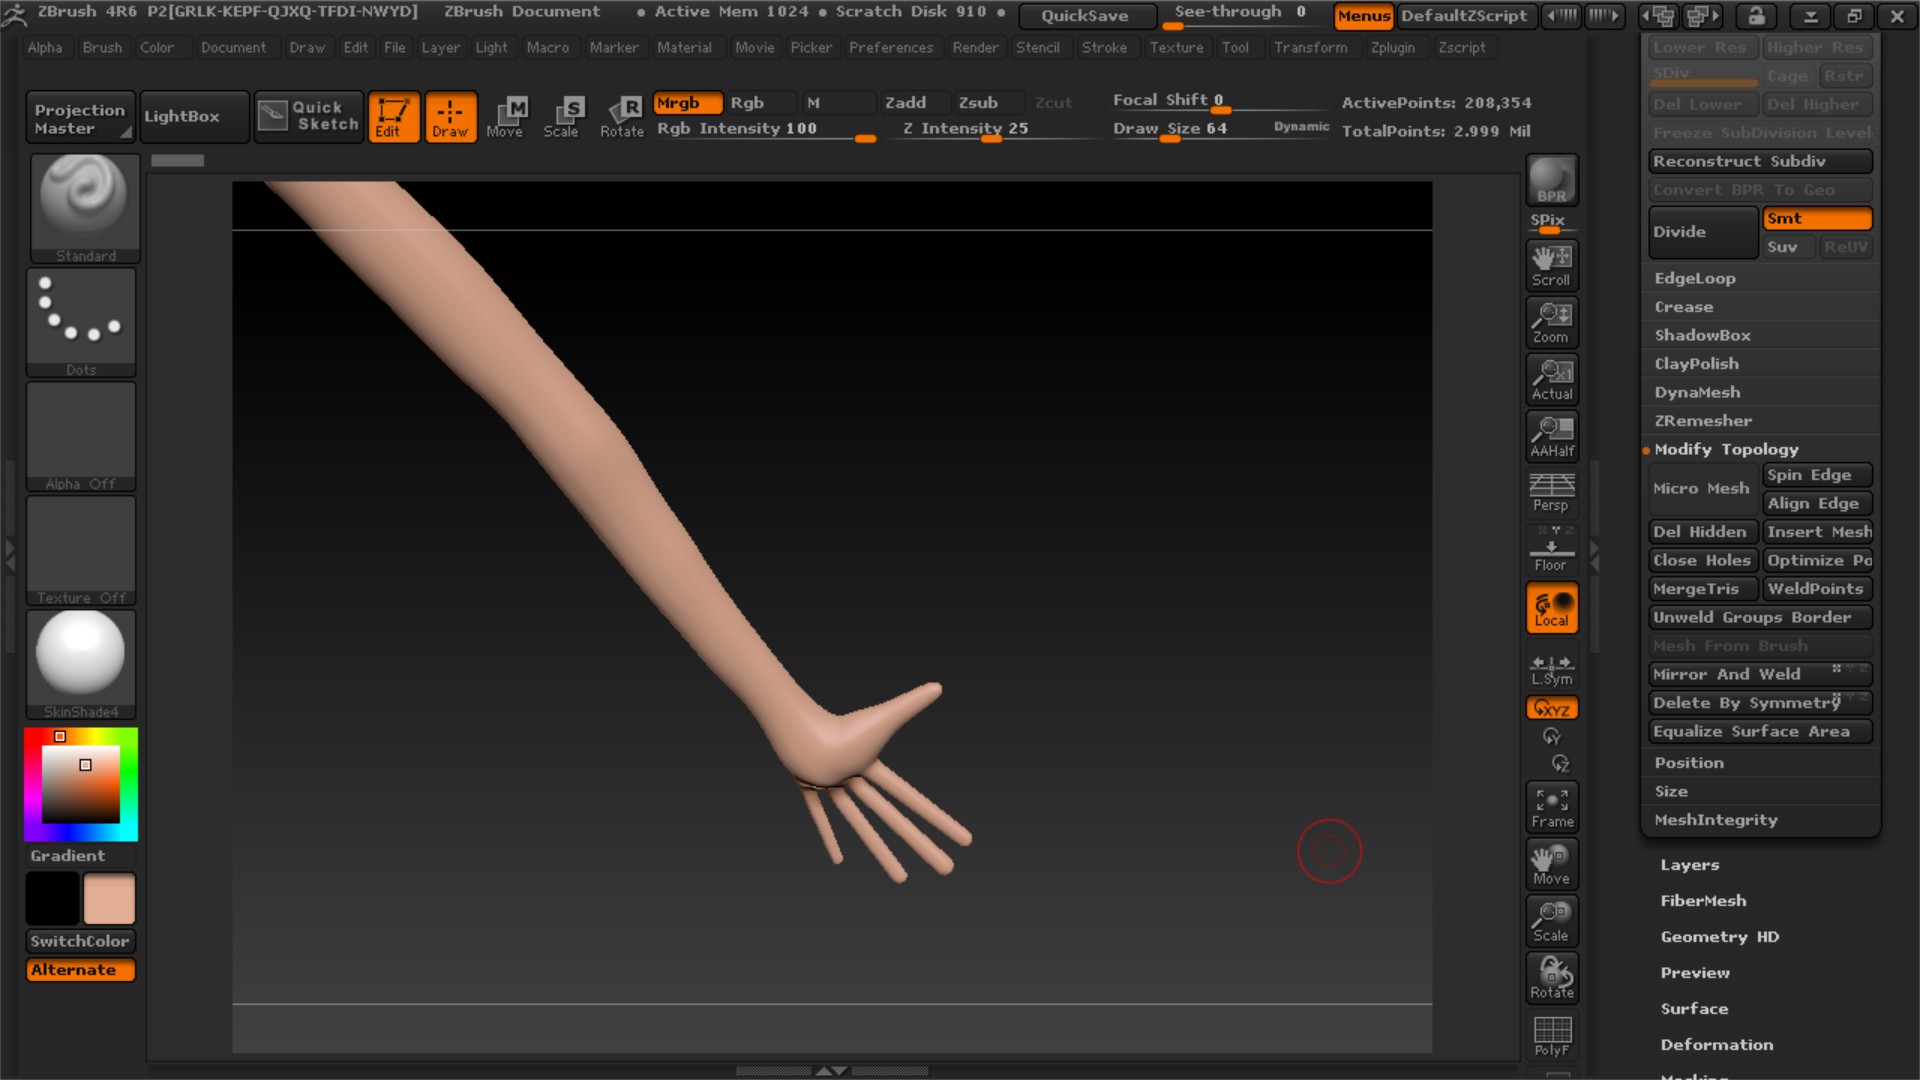The width and height of the screenshot is (1920, 1080).
Task: Click the right shelf Scale icon
Action: (x=1551, y=922)
